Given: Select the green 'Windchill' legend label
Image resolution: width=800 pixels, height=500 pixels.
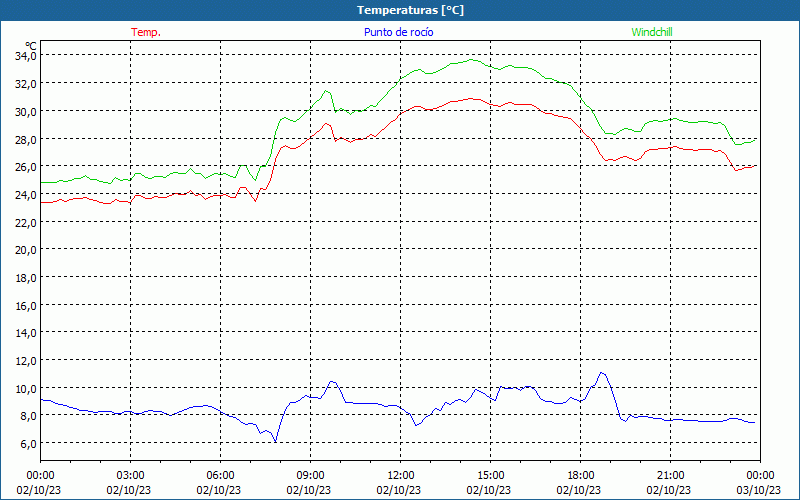Looking at the screenshot, I should click(x=652, y=32).
